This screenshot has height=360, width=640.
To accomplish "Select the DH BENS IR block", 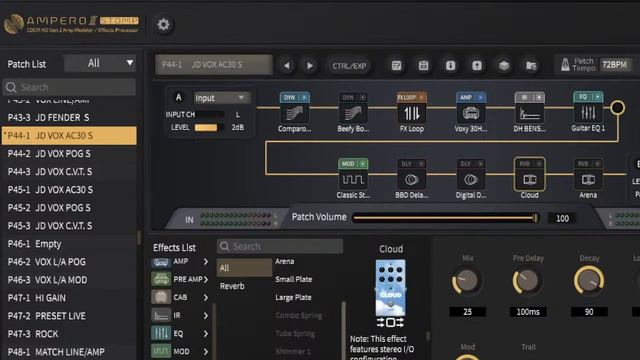I will [529, 113].
